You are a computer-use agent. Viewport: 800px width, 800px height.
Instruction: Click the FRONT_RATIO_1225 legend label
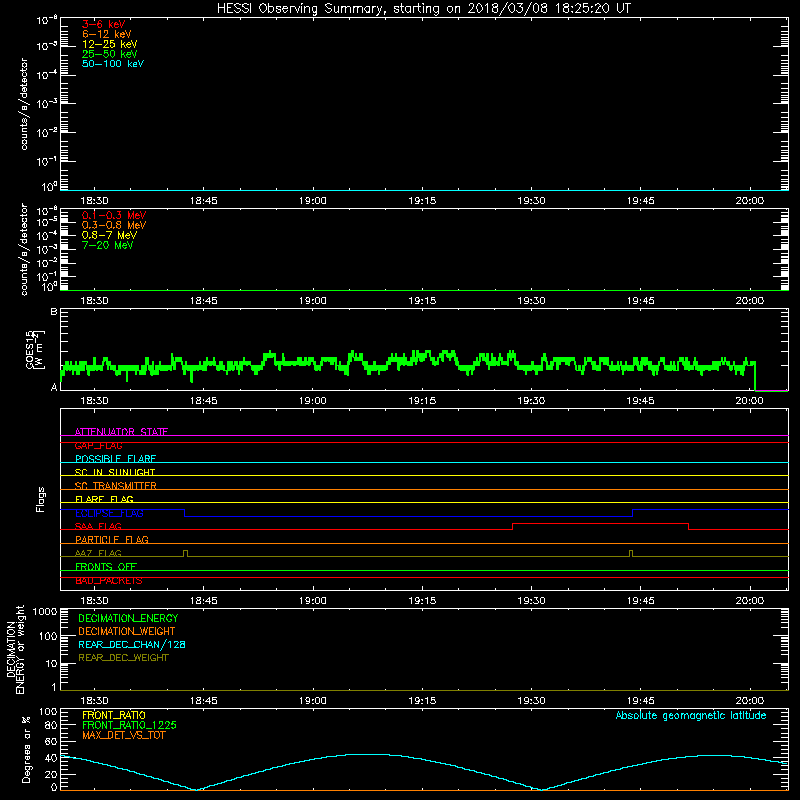point(129,725)
